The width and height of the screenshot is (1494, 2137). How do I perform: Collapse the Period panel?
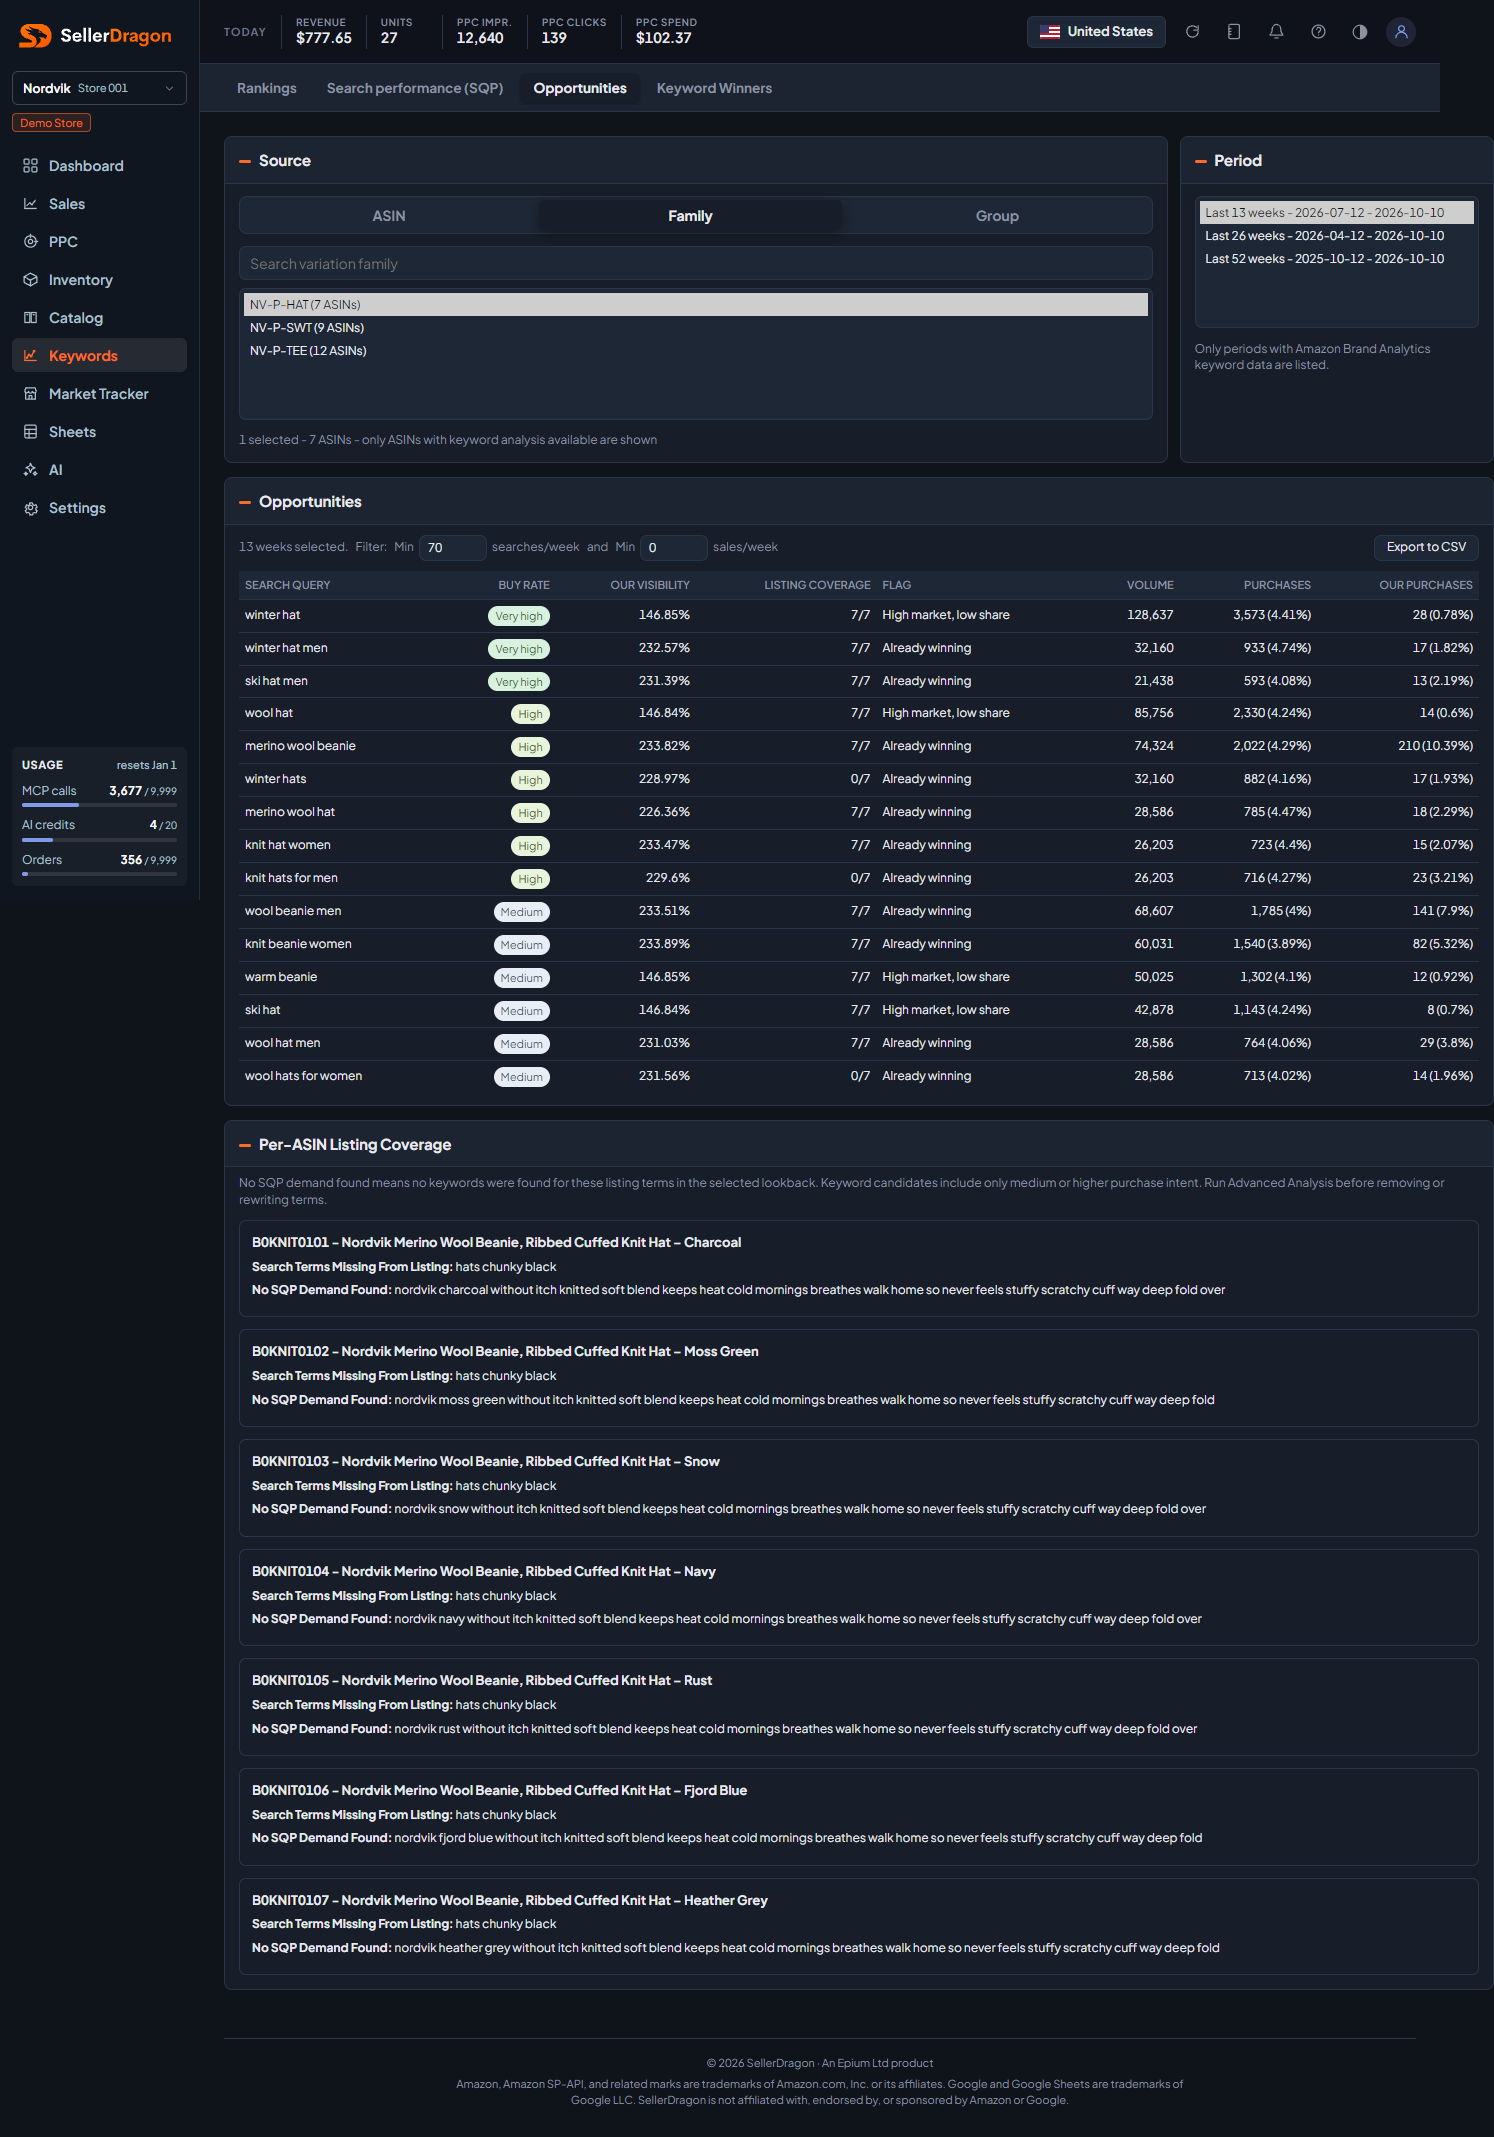1200,161
